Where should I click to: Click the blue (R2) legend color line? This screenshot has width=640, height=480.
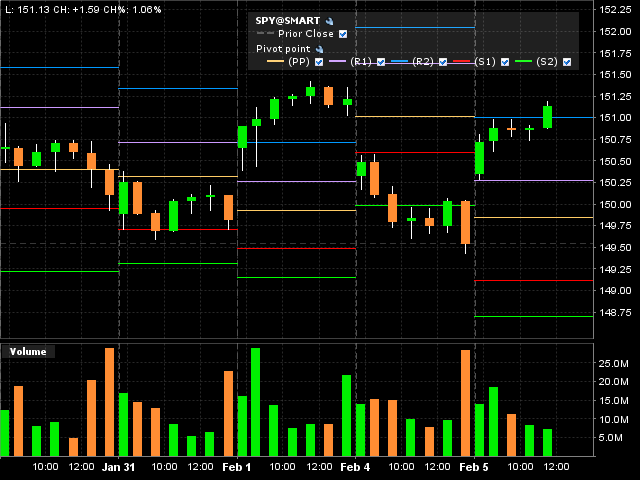399,61
